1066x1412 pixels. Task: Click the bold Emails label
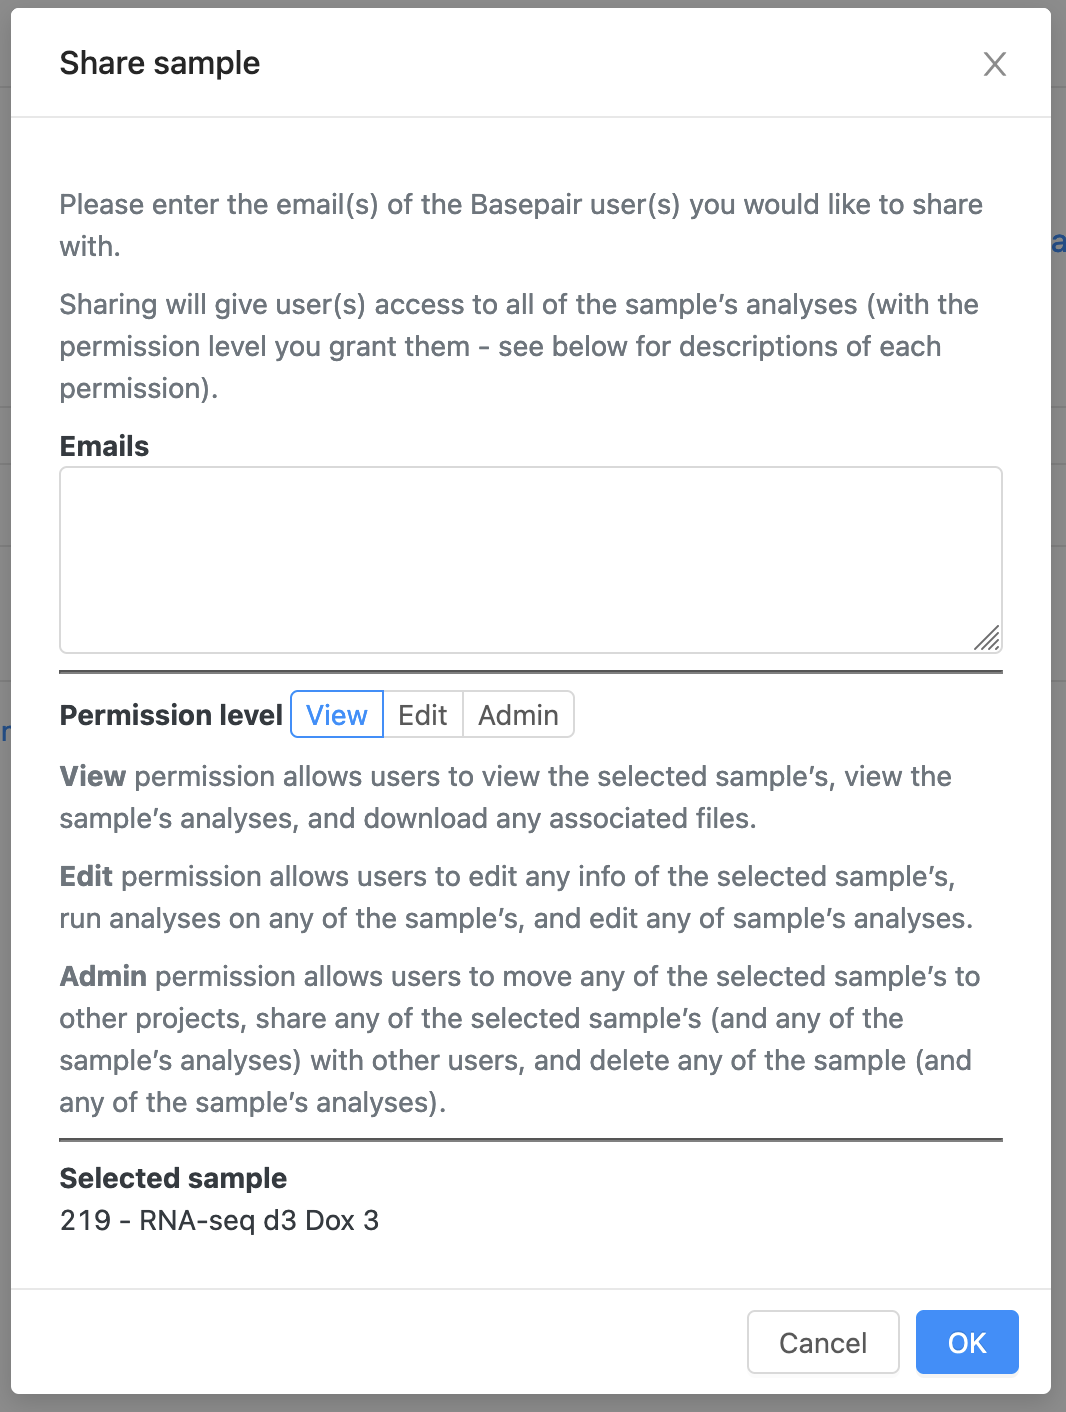point(104,446)
